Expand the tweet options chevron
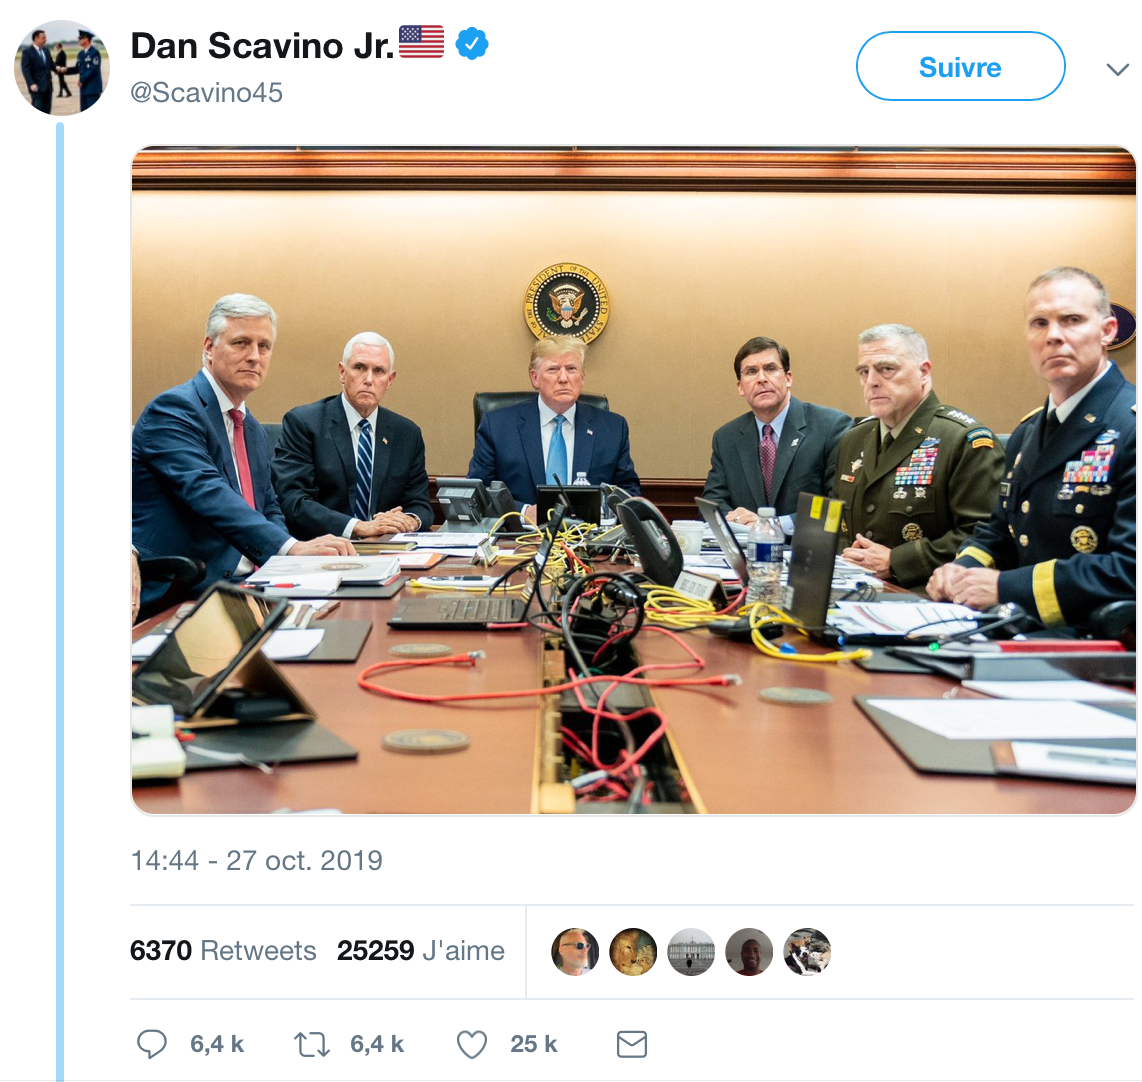1142x1082 pixels. click(1117, 69)
